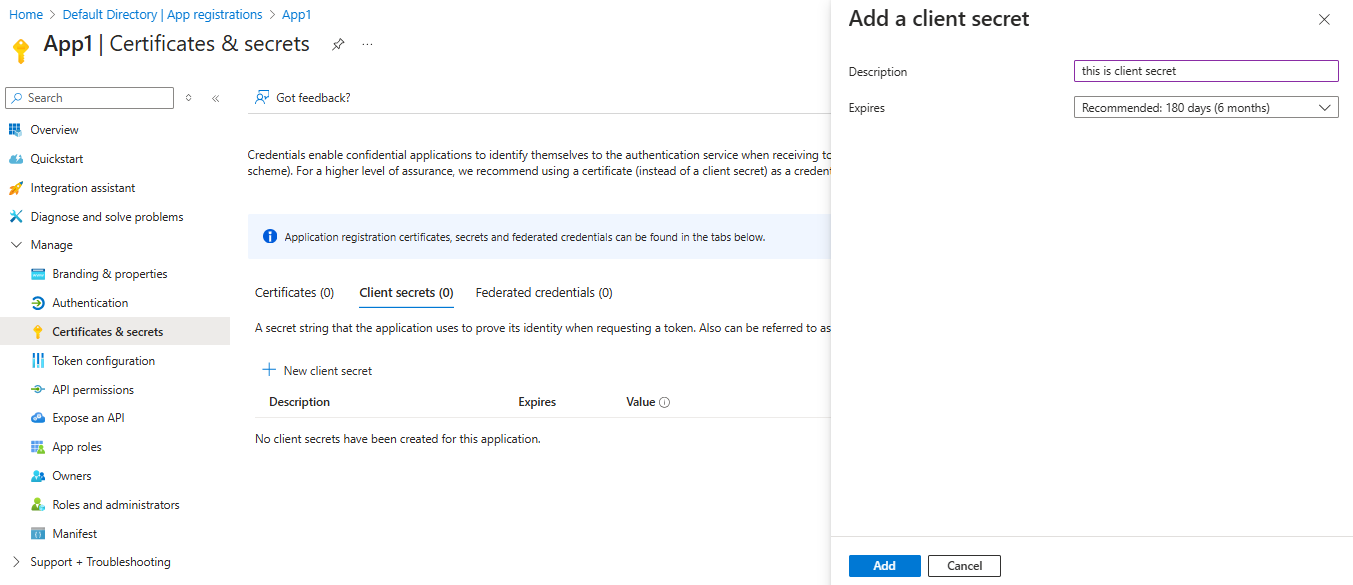Open Default Directory | App registrations breadcrumb
Screen dimensions: 1353x585
point(162,15)
